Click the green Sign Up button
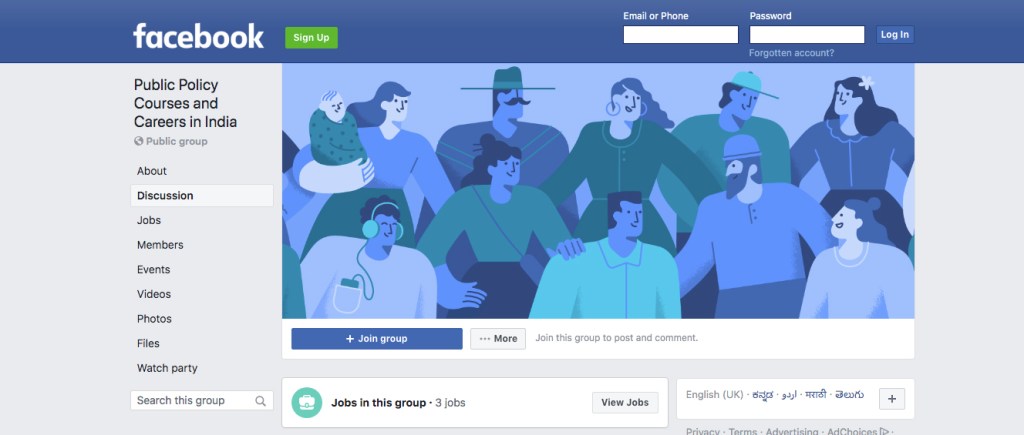This screenshot has height=435, width=1024. click(312, 37)
